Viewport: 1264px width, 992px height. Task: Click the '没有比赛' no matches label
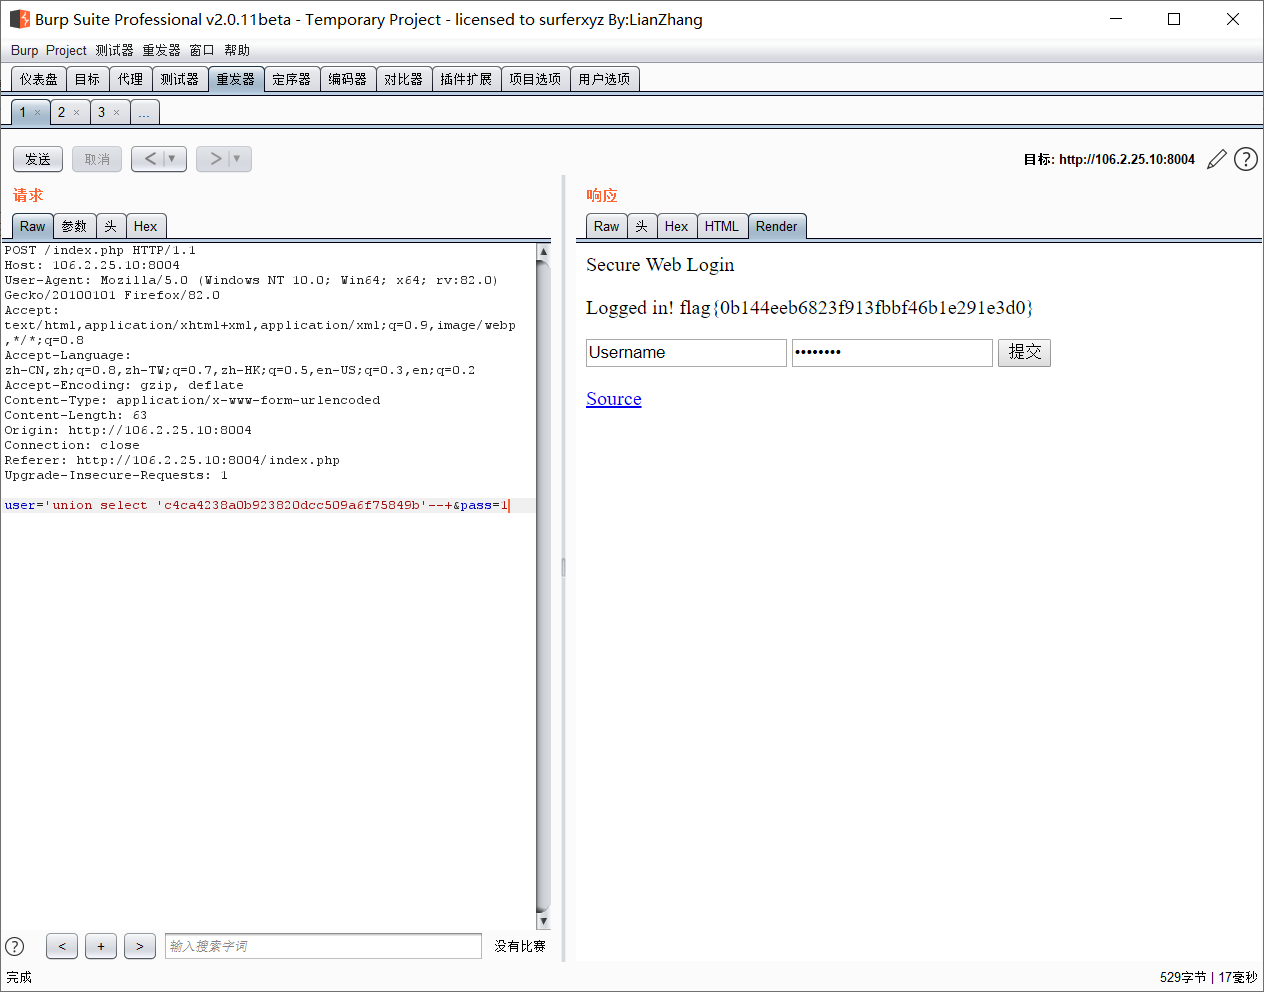[x=520, y=946]
